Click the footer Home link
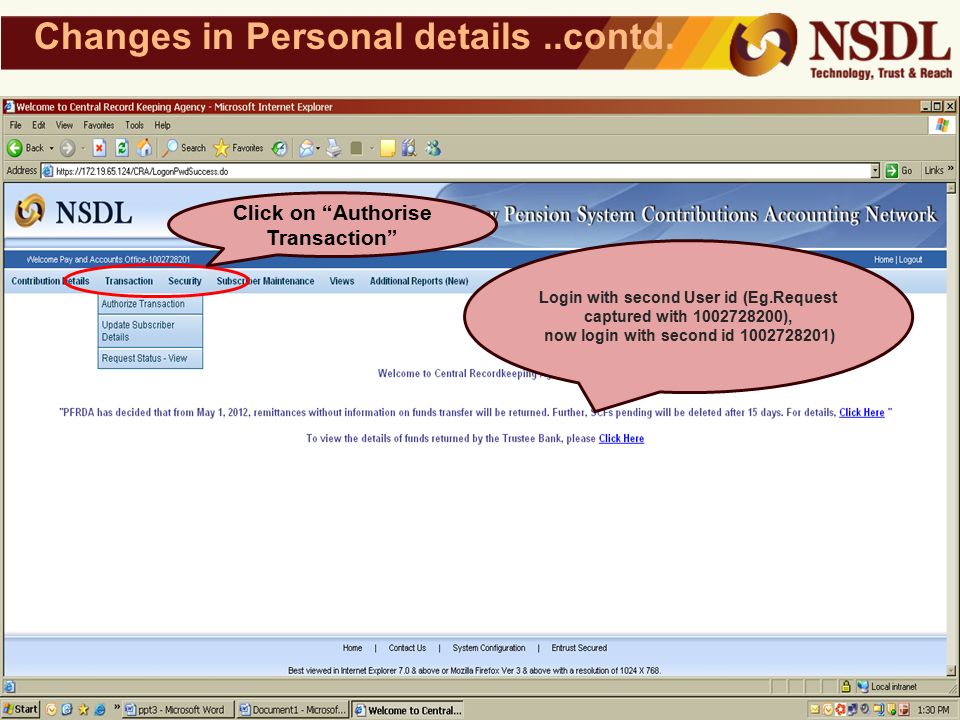The width and height of the screenshot is (960, 720). pos(352,648)
